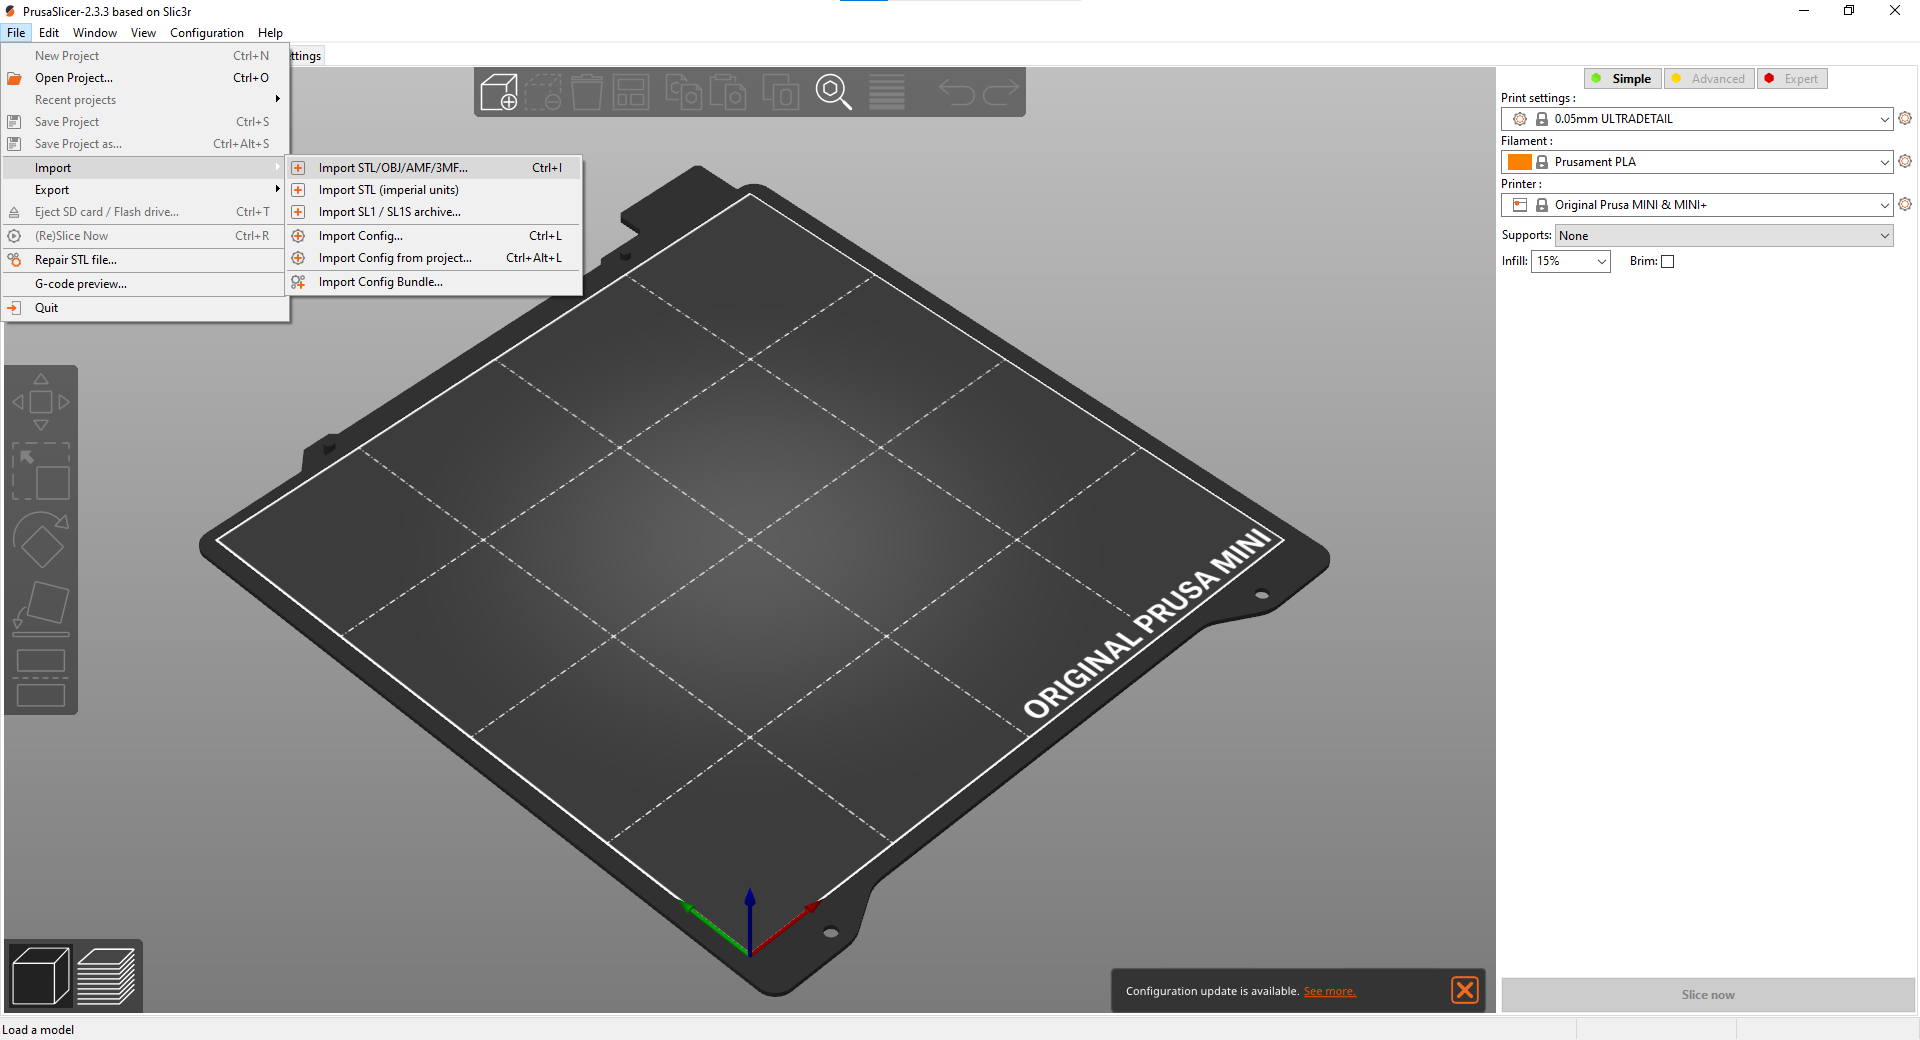Click the Import menu entry
Image resolution: width=1920 pixels, height=1040 pixels.
144,168
